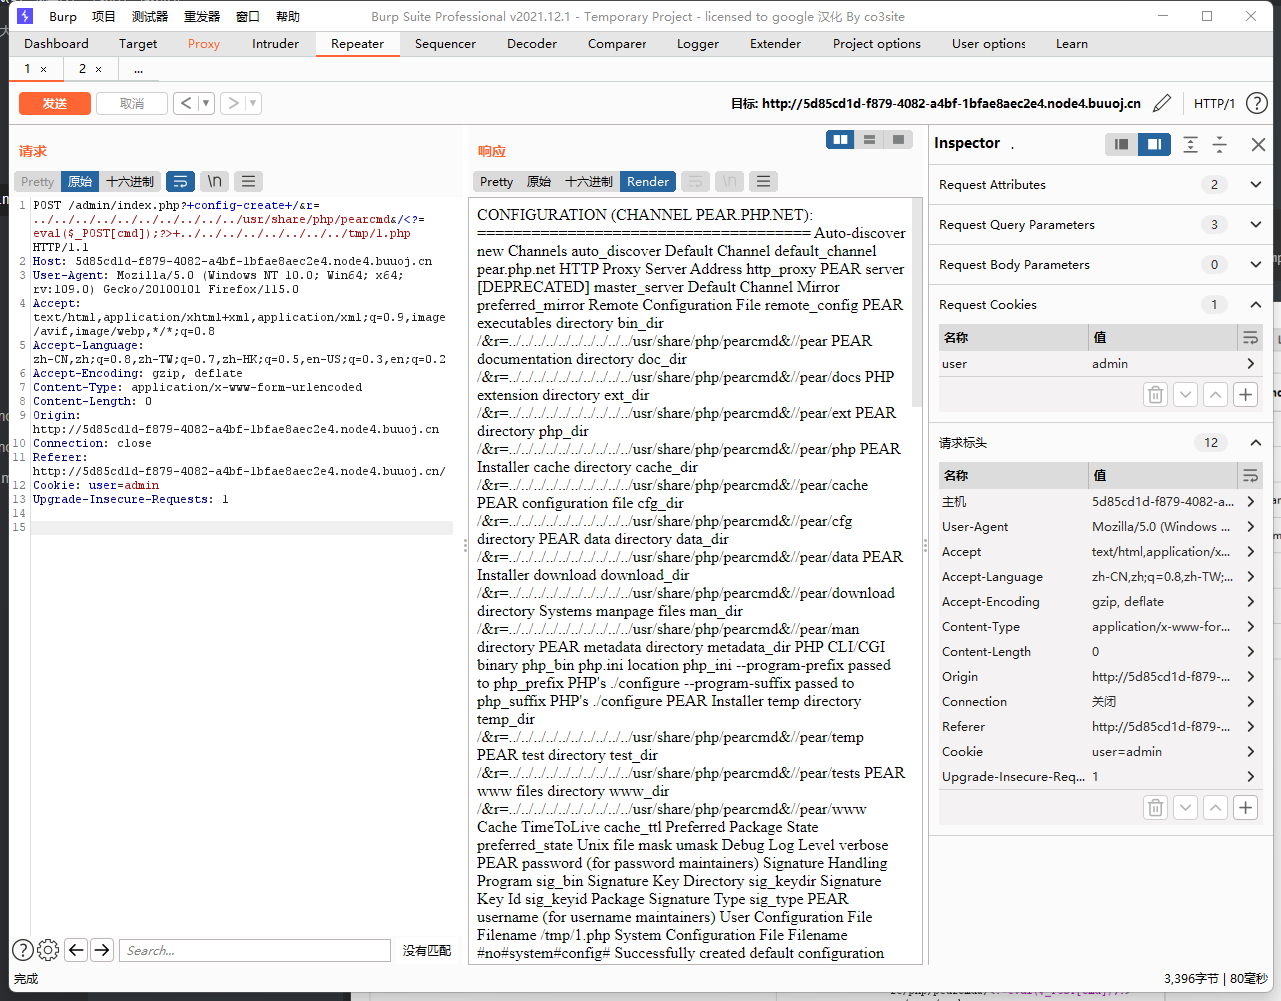The image size is (1281, 1001).
Task: Click HTTP/1 protocol label
Action: (x=1214, y=103)
